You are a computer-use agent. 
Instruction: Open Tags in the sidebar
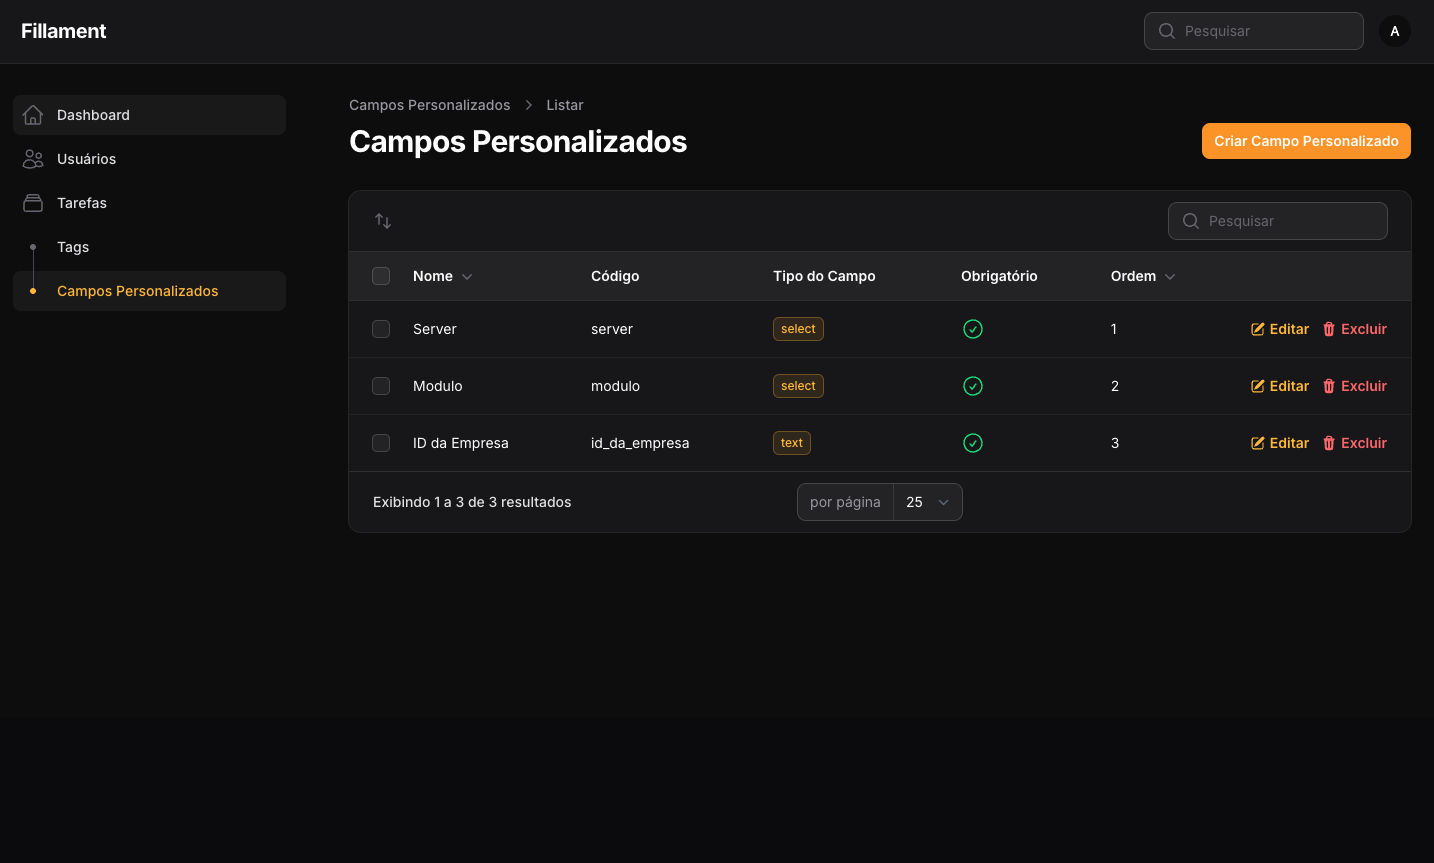[73, 247]
